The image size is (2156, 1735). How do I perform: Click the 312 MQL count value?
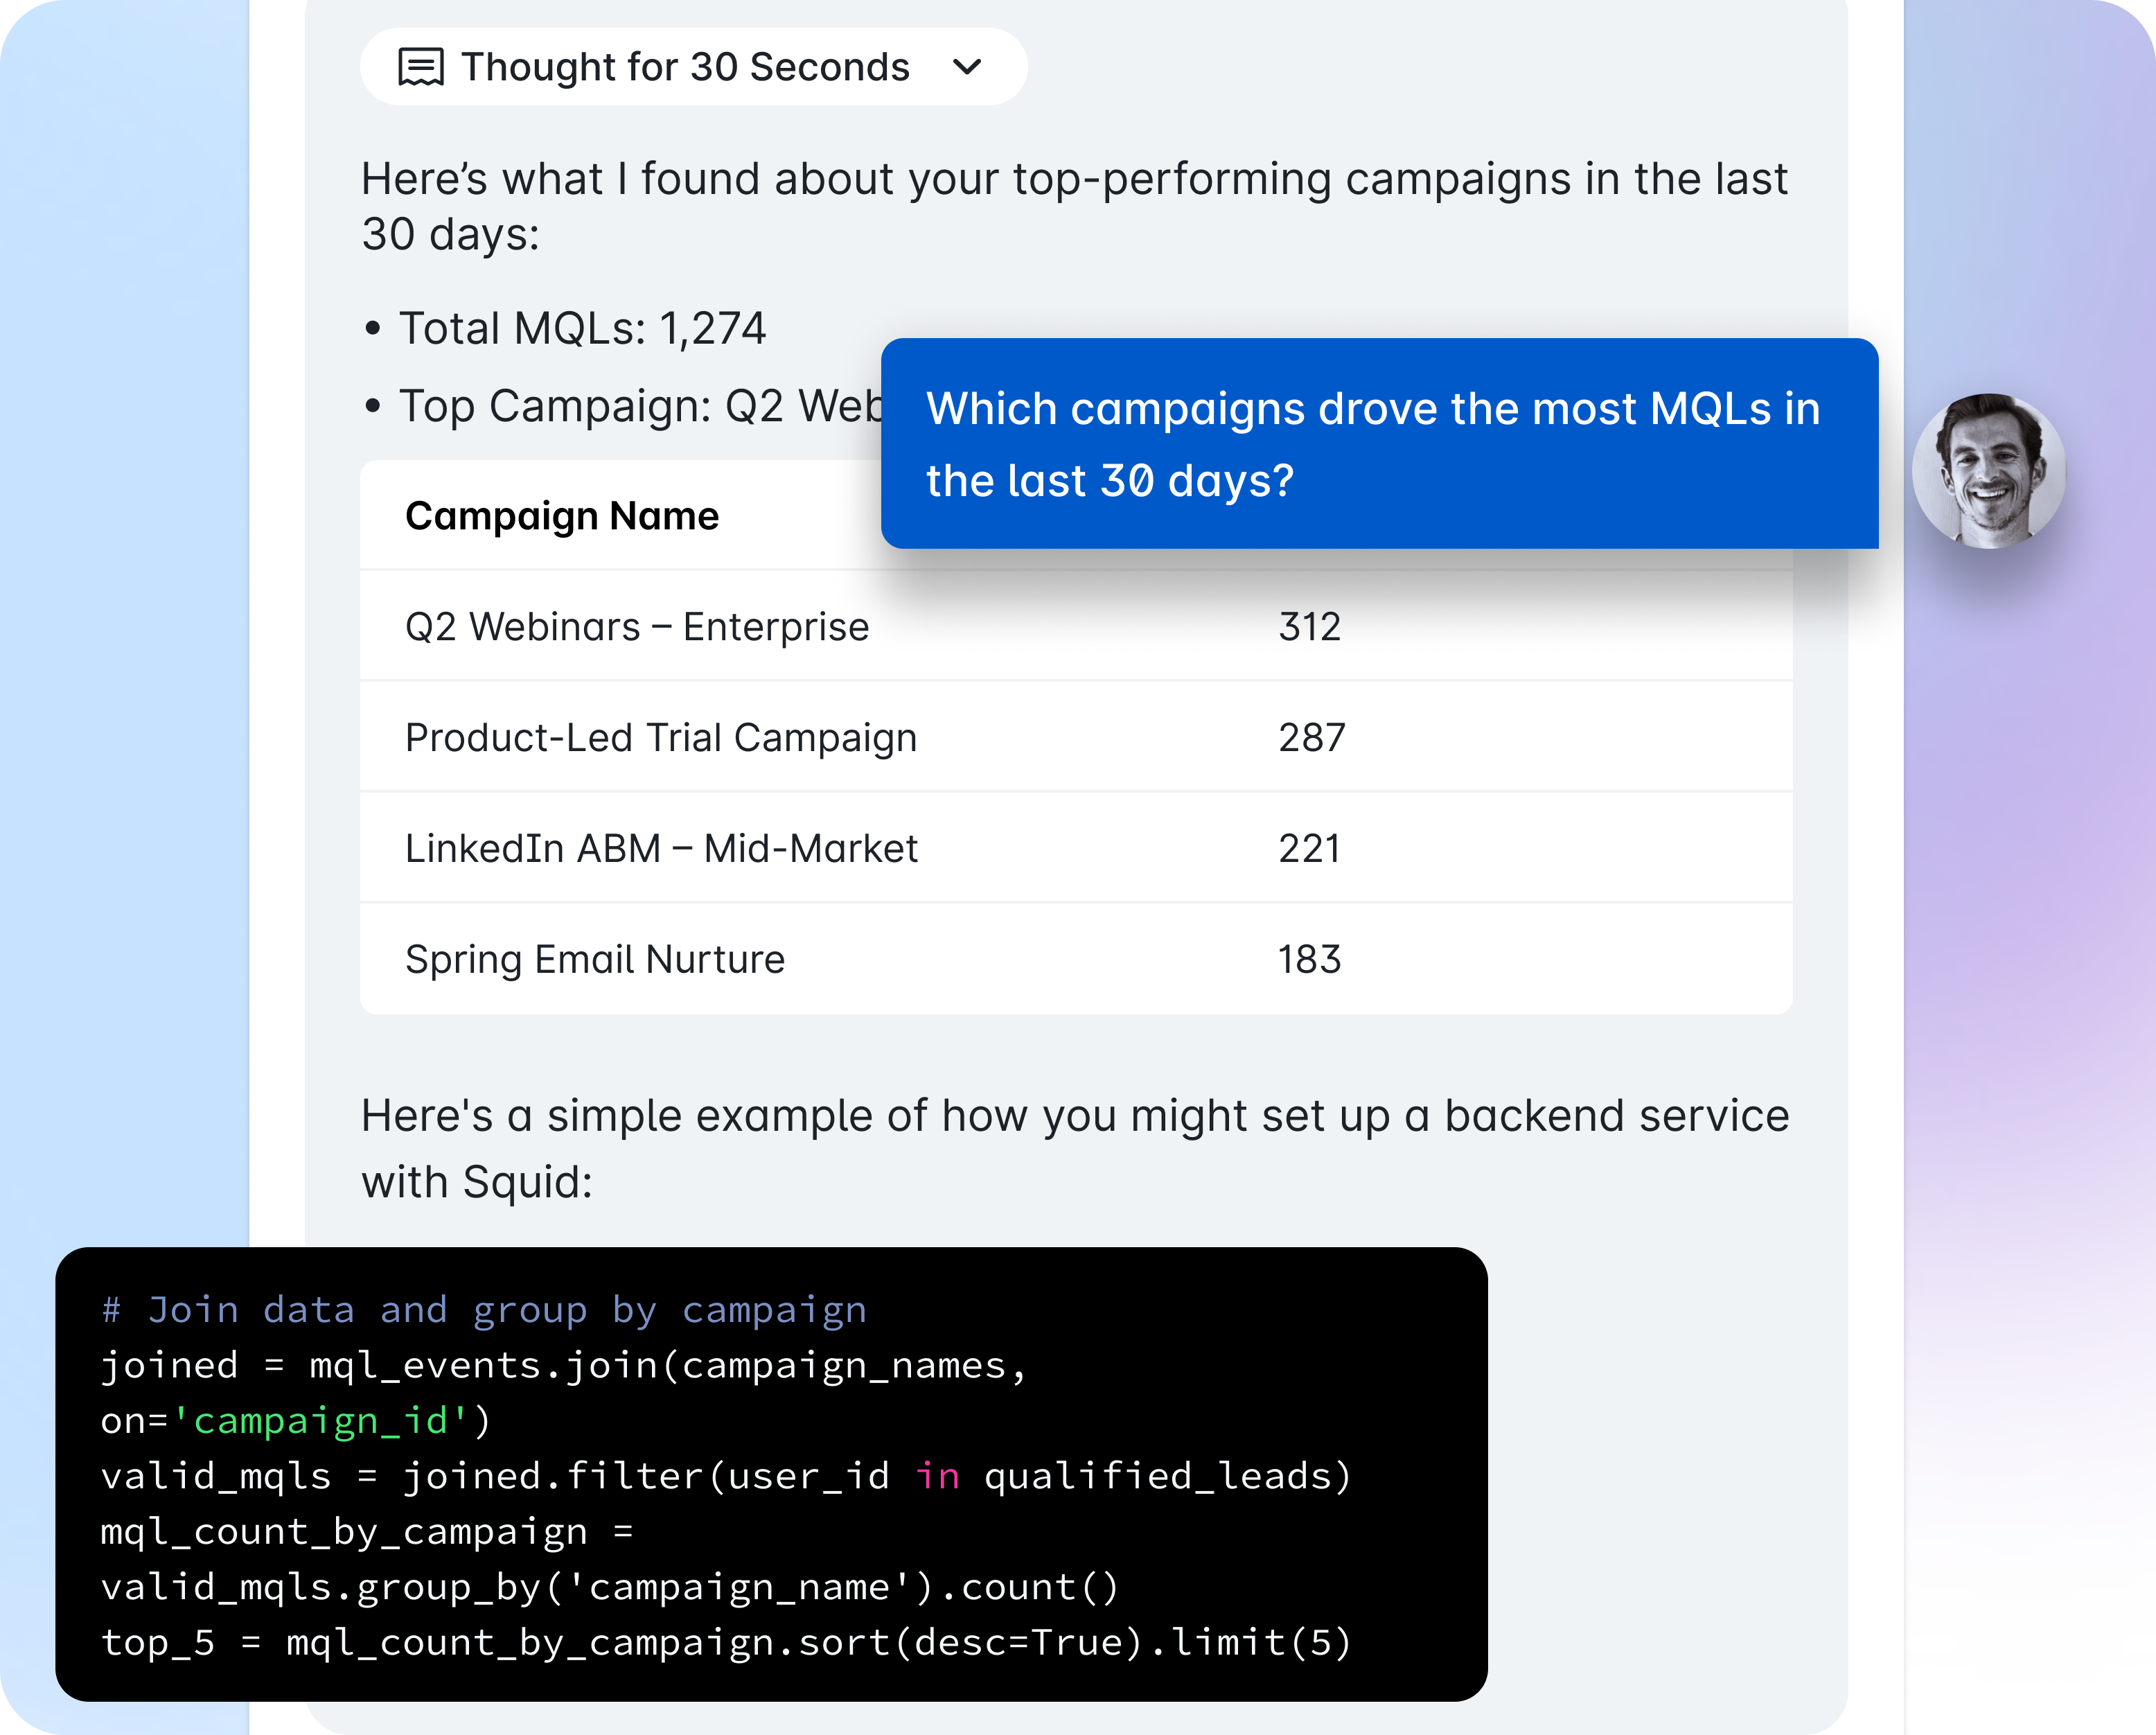pyautogui.click(x=1309, y=627)
